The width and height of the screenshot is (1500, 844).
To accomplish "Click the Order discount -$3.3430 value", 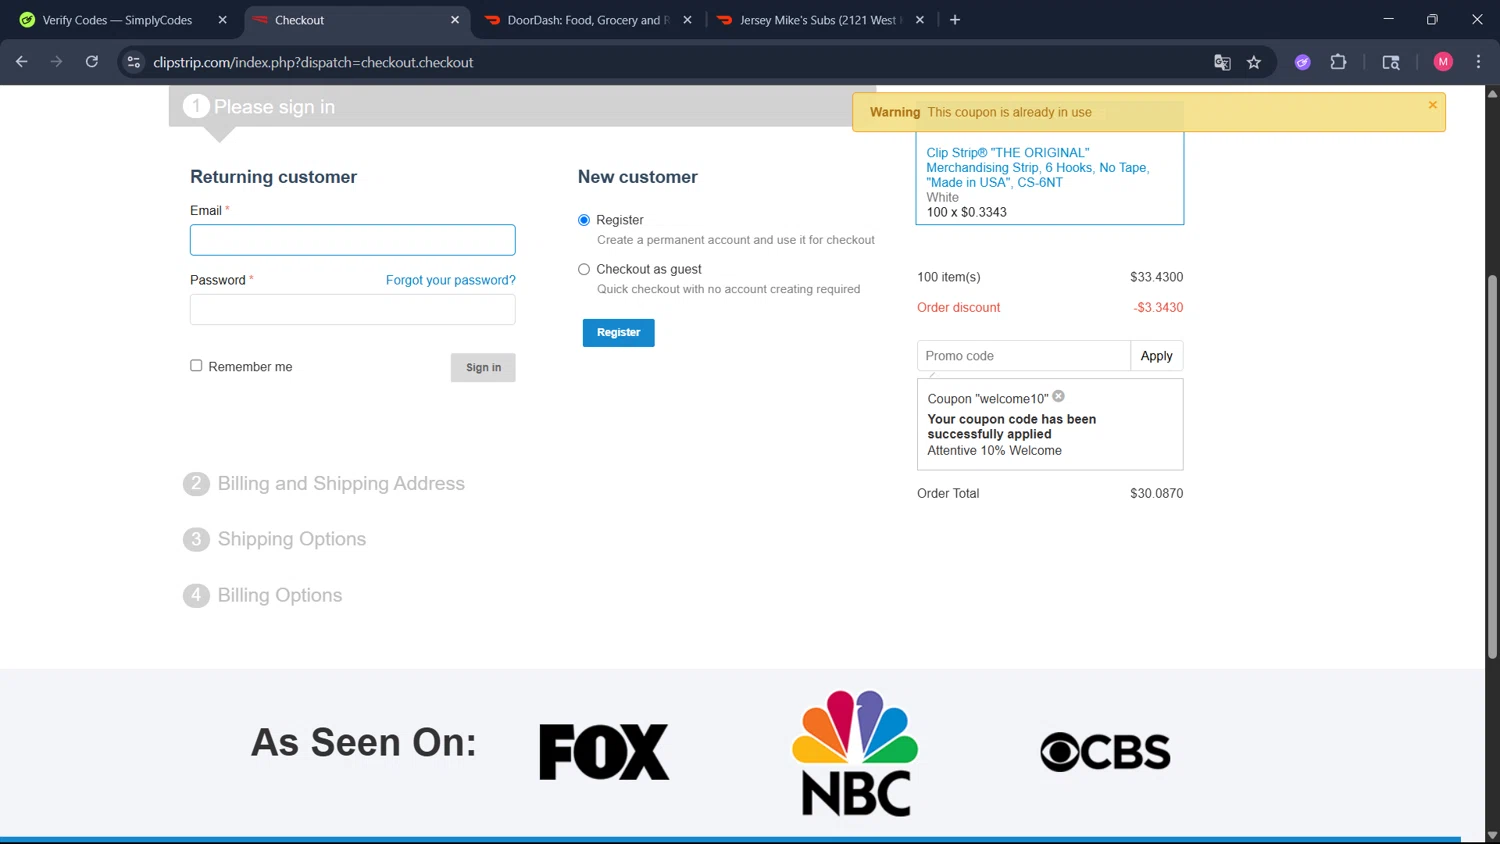I will (1158, 307).
